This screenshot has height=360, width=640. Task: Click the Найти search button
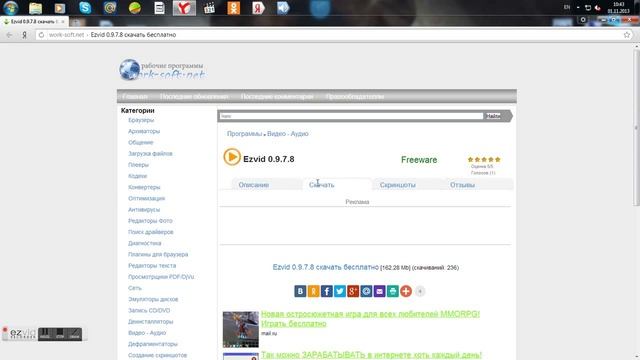click(493, 116)
